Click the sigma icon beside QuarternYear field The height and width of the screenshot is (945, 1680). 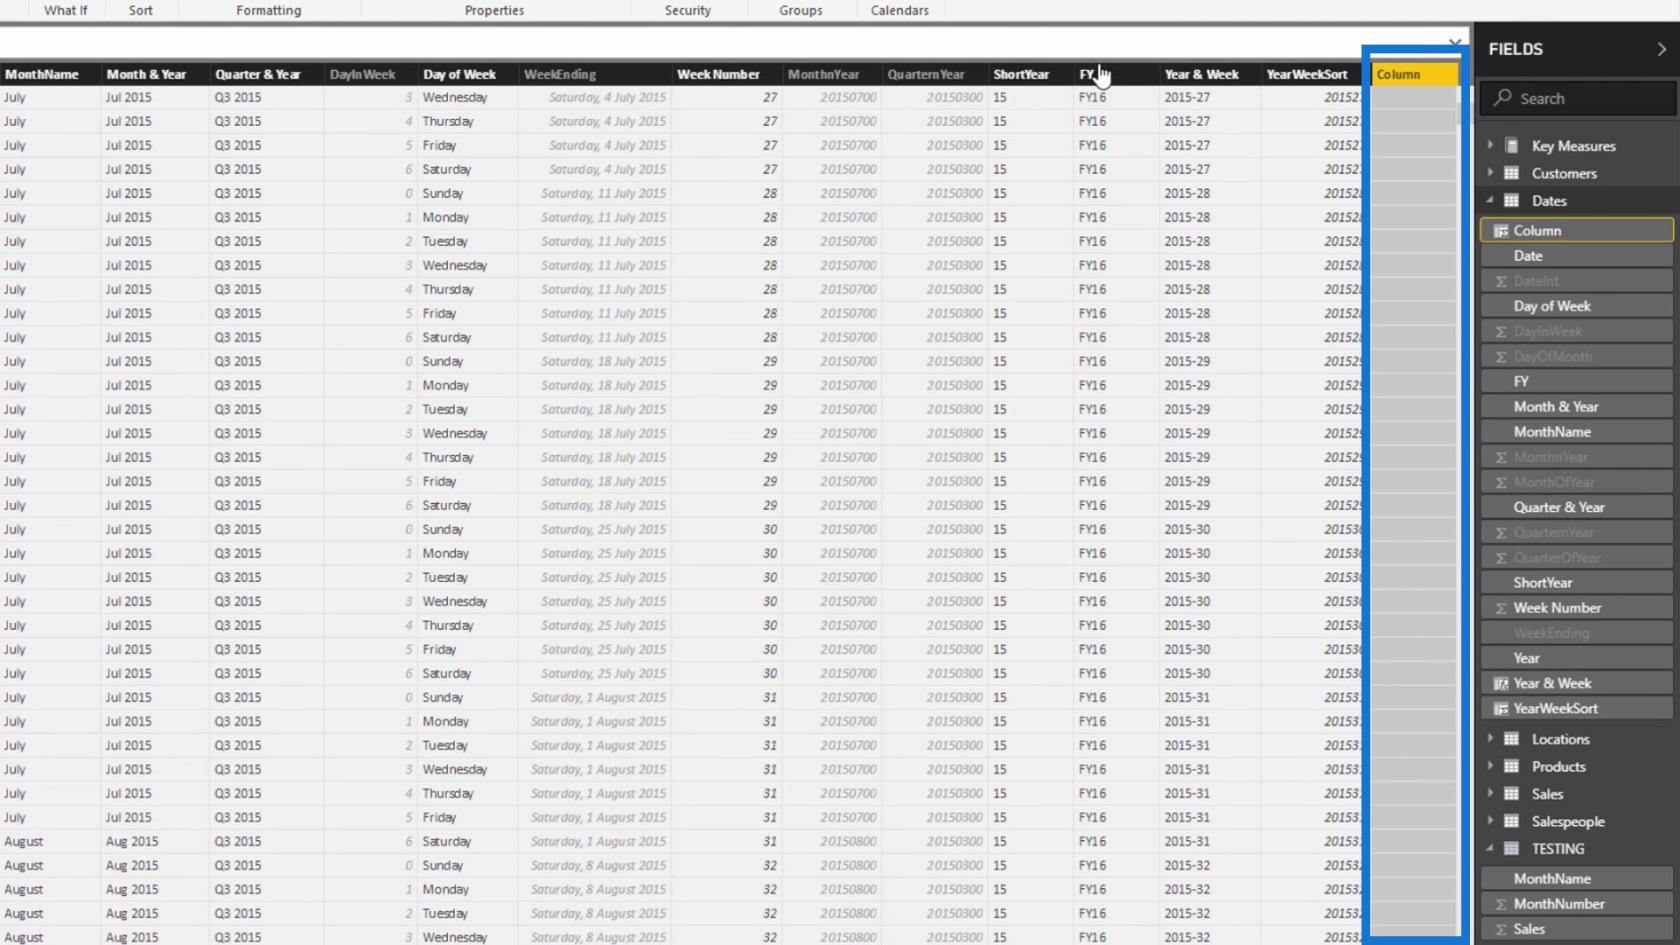1501,532
